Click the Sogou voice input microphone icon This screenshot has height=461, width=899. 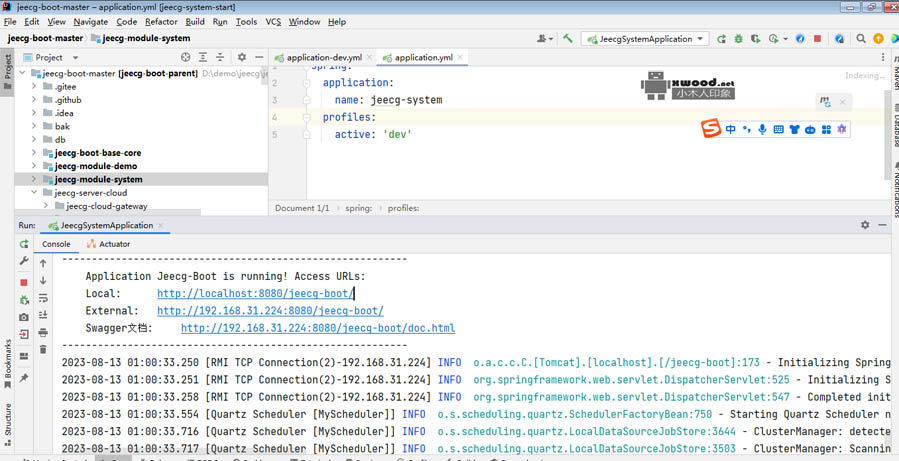coord(762,130)
